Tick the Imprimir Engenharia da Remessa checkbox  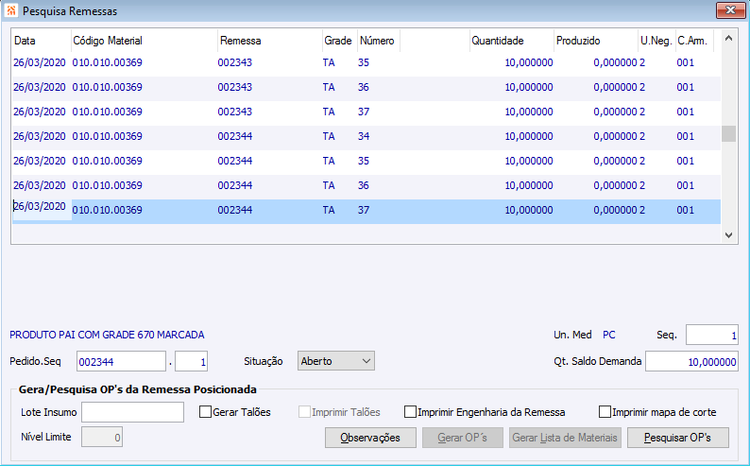click(410, 412)
